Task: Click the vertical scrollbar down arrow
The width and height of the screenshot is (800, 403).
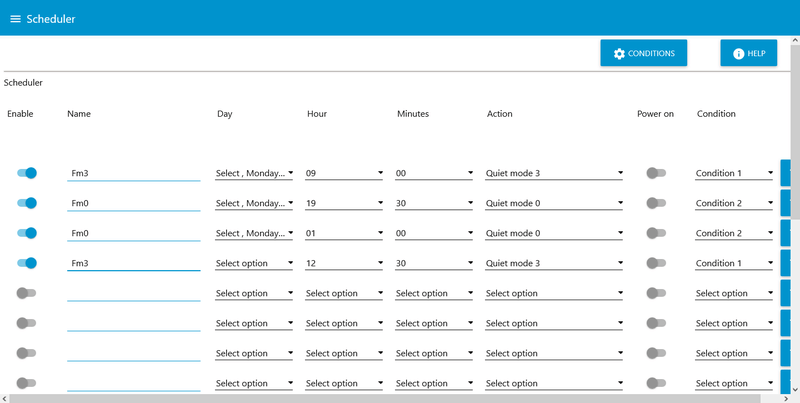Action: pos(795,390)
